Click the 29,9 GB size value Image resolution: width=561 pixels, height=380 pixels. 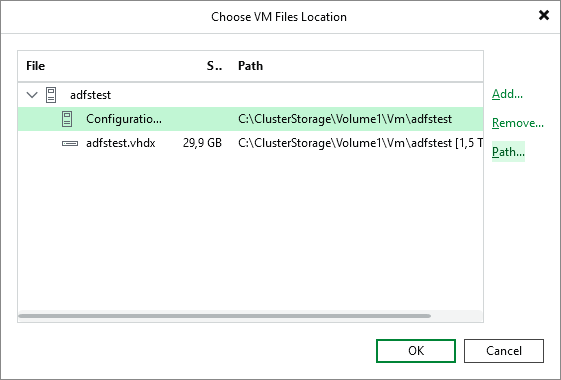click(202, 143)
